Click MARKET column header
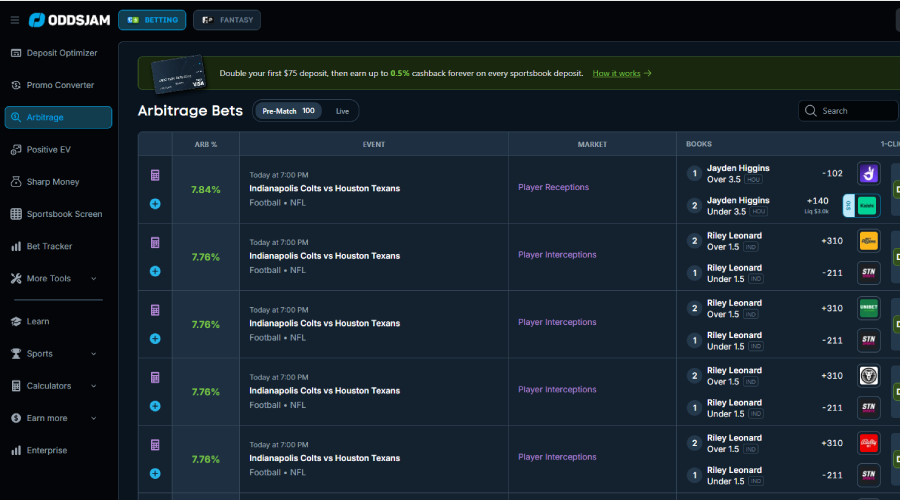 [x=592, y=145]
